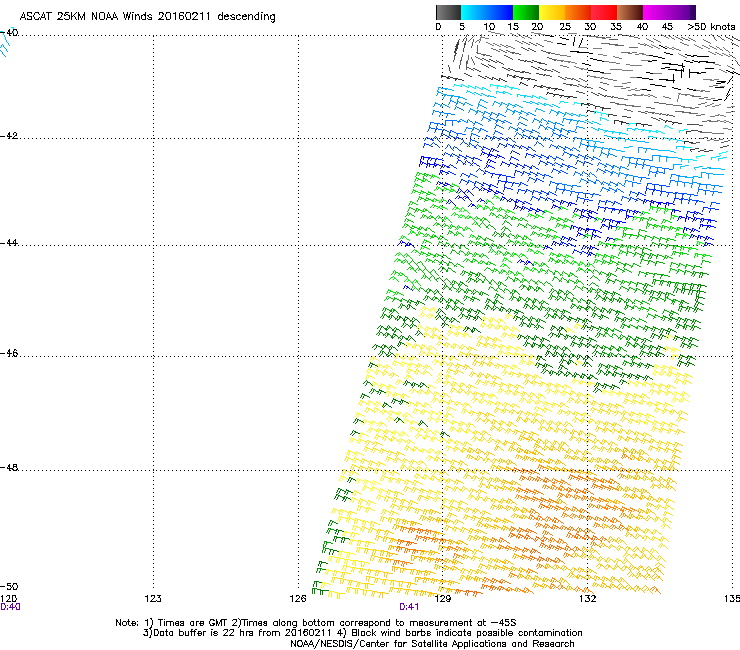Click the latitude label '-46'
This screenshot has width=740, height=650.
click(x=9, y=354)
